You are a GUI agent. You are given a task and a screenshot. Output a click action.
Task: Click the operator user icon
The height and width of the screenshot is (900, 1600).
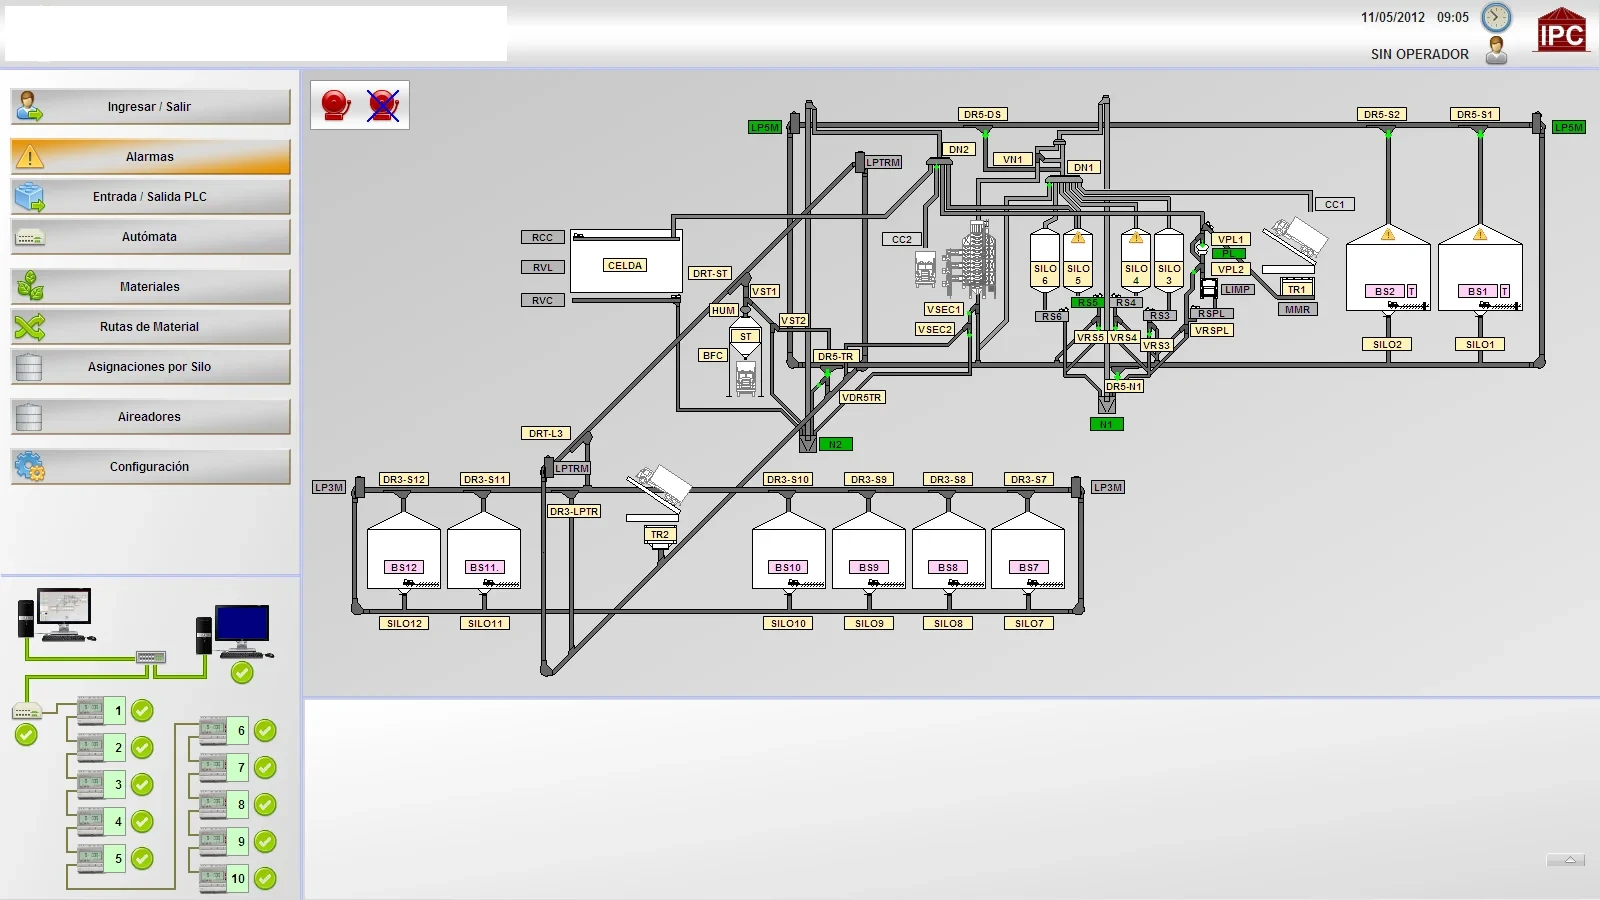click(1496, 51)
